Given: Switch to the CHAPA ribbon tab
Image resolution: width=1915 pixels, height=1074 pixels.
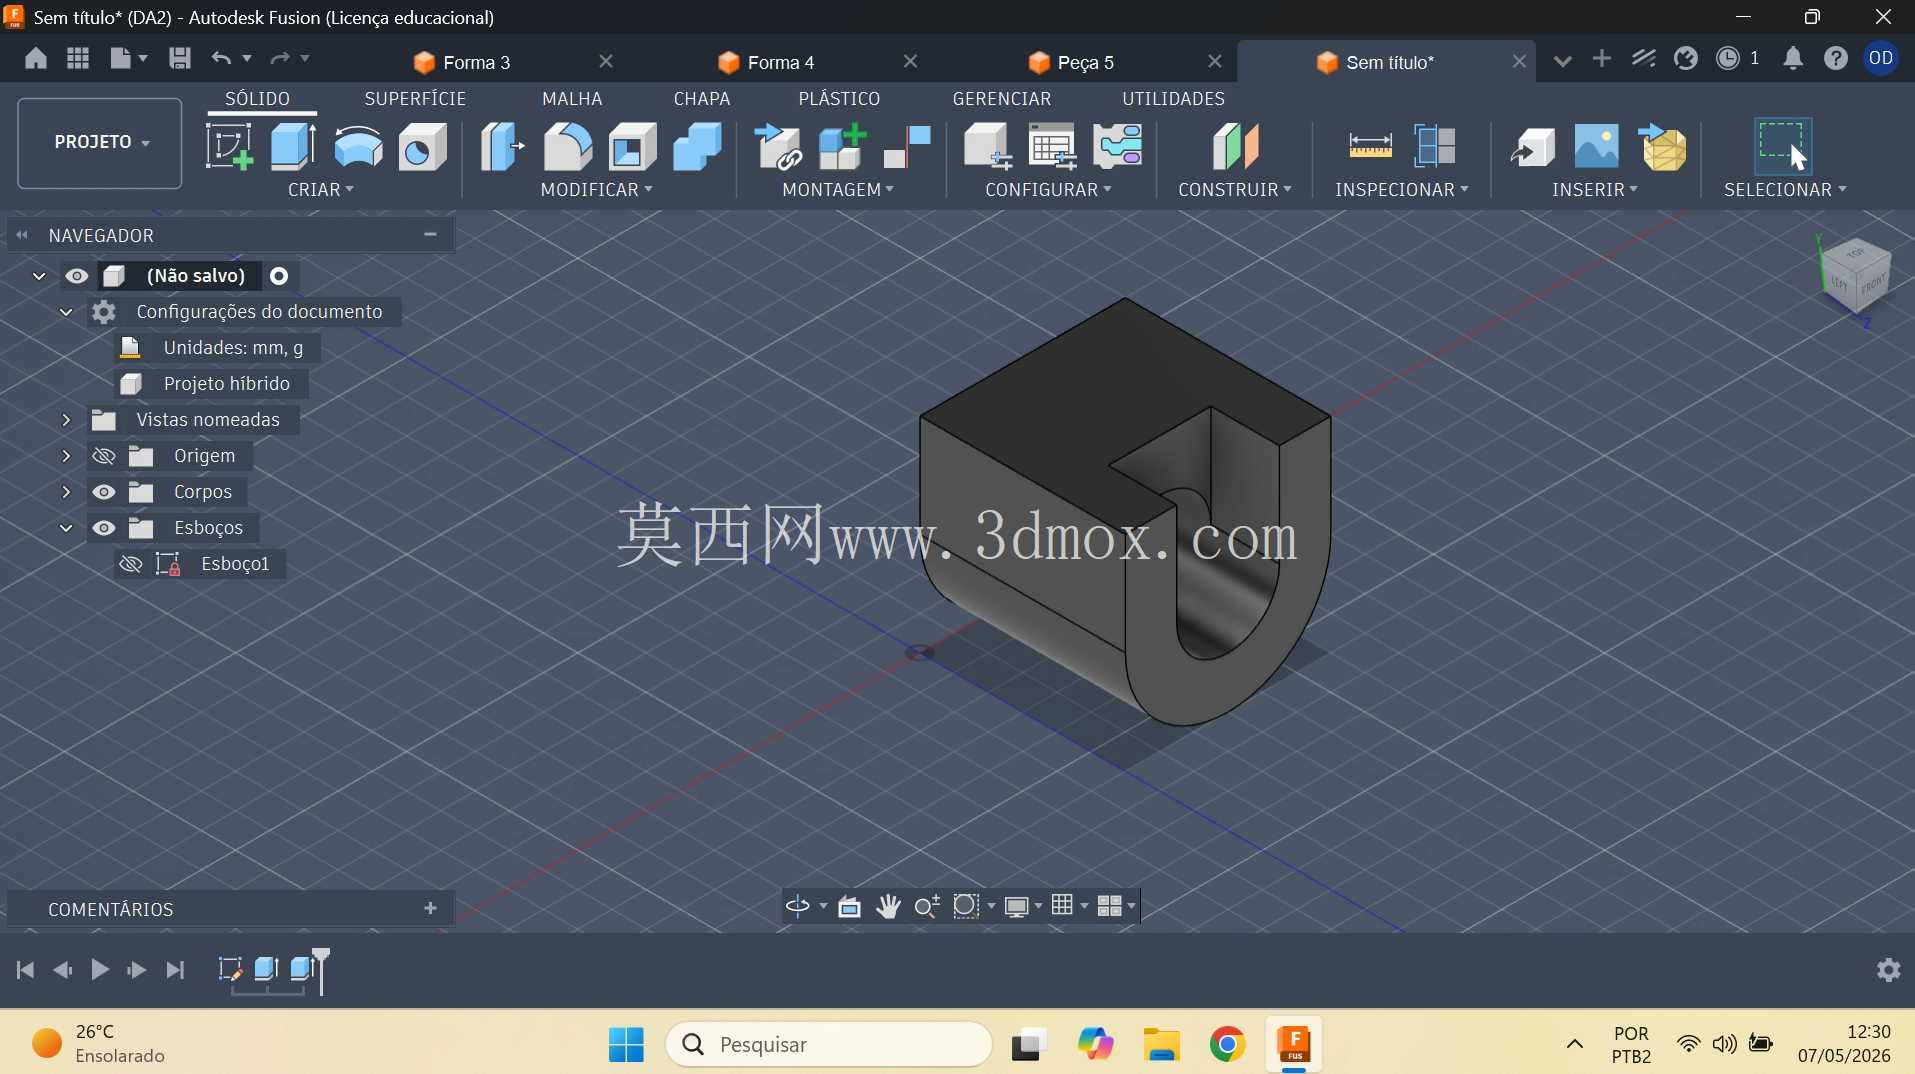Looking at the screenshot, I should coord(702,99).
